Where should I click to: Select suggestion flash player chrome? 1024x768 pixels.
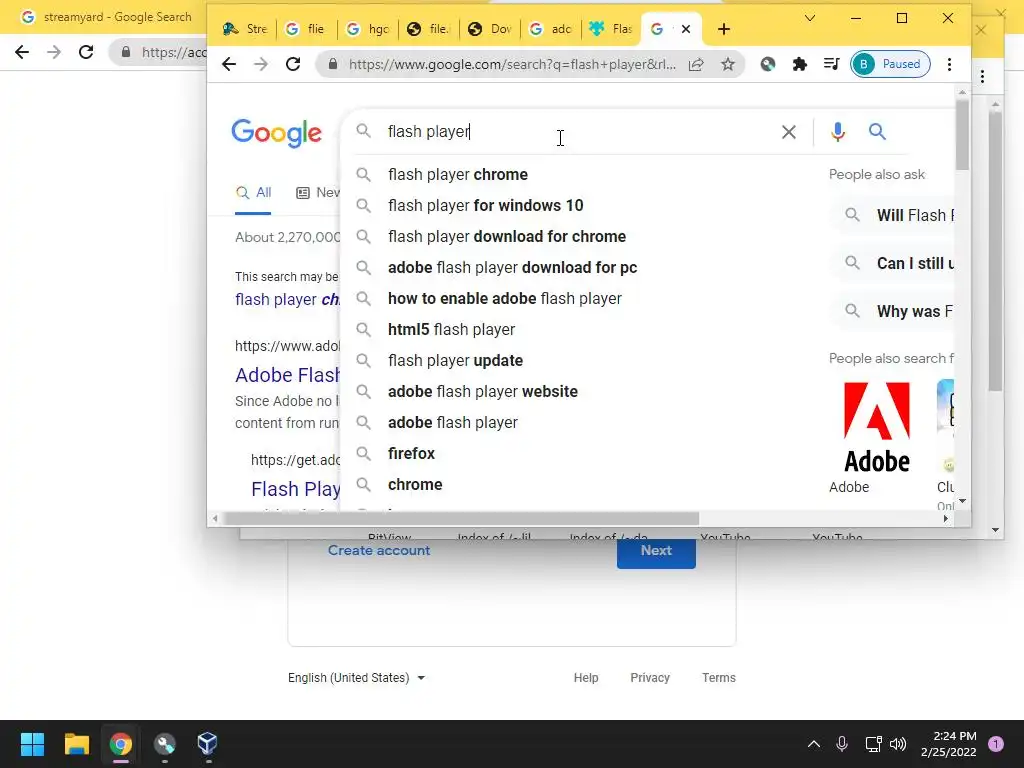point(458,174)
